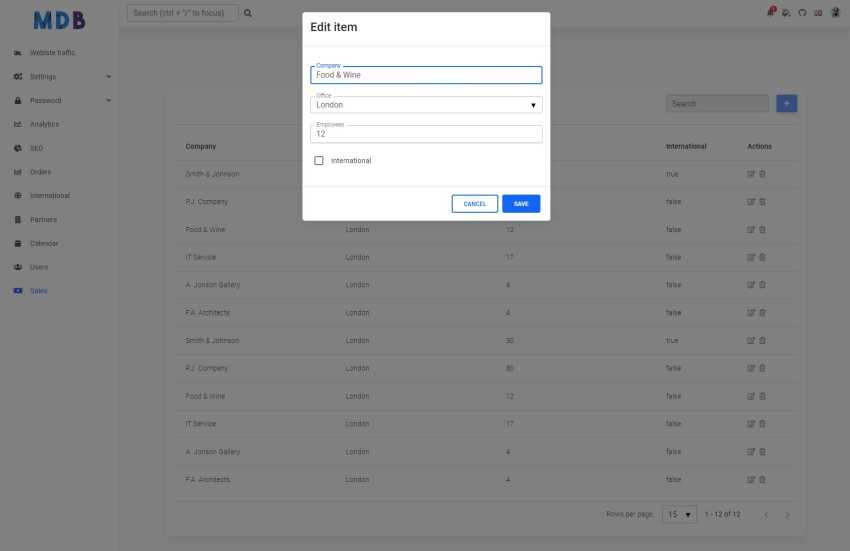Click edit icon for Smith & Johnson first row
The width and height of the screenshot is (850, 551).
click(x=751, y=174)
